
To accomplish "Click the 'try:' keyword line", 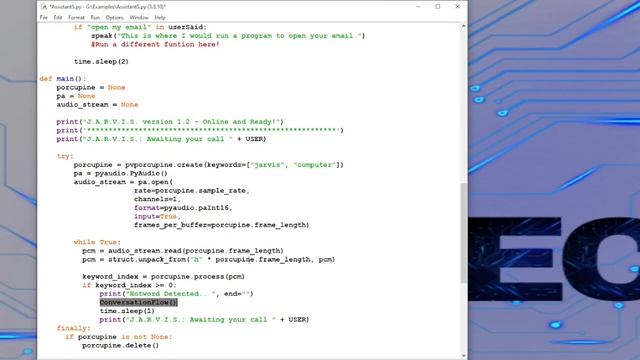I will click(65, 156).
